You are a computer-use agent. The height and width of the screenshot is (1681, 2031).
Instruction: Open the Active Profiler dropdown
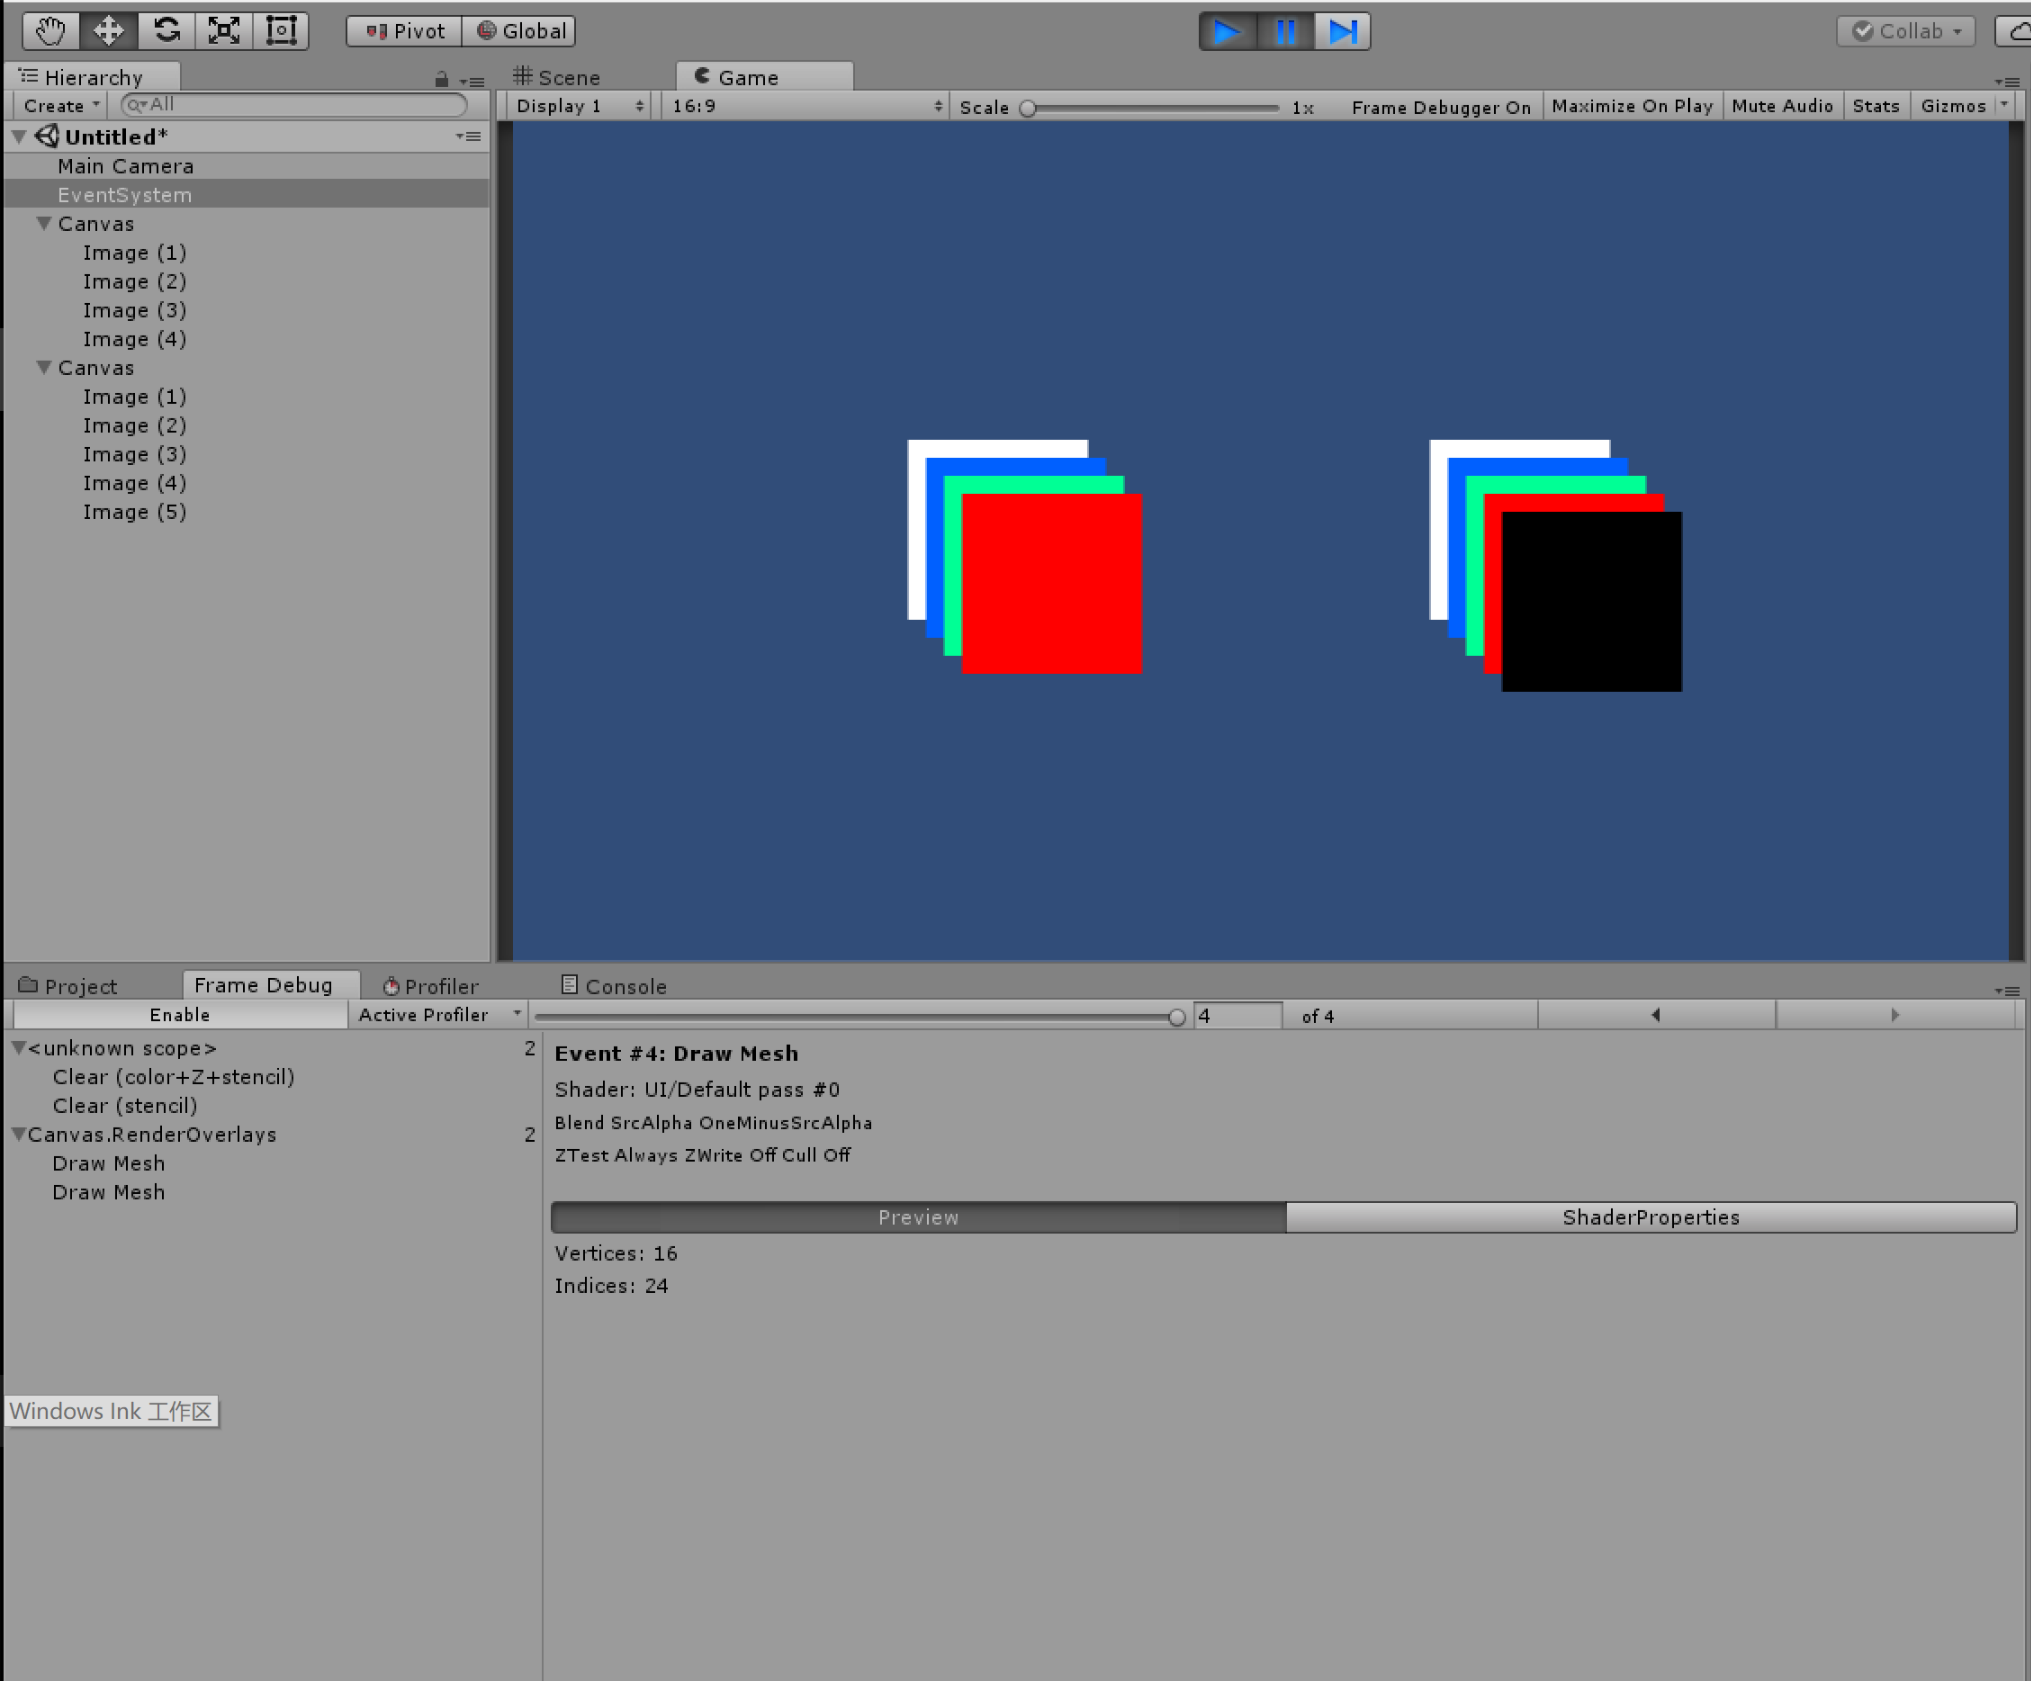coord(438,1015)
